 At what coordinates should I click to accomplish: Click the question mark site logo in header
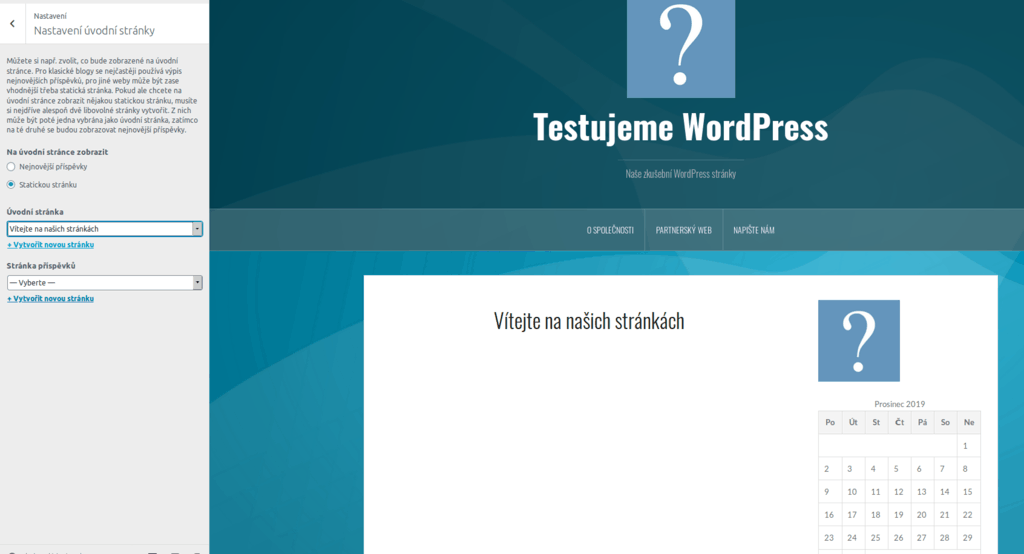(x=680, y=48)
